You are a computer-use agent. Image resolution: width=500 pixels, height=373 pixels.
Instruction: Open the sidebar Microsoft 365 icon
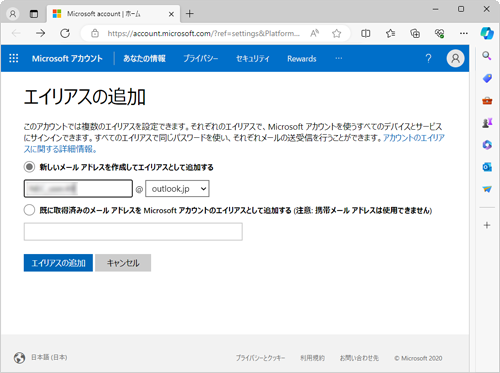point(487,145)
